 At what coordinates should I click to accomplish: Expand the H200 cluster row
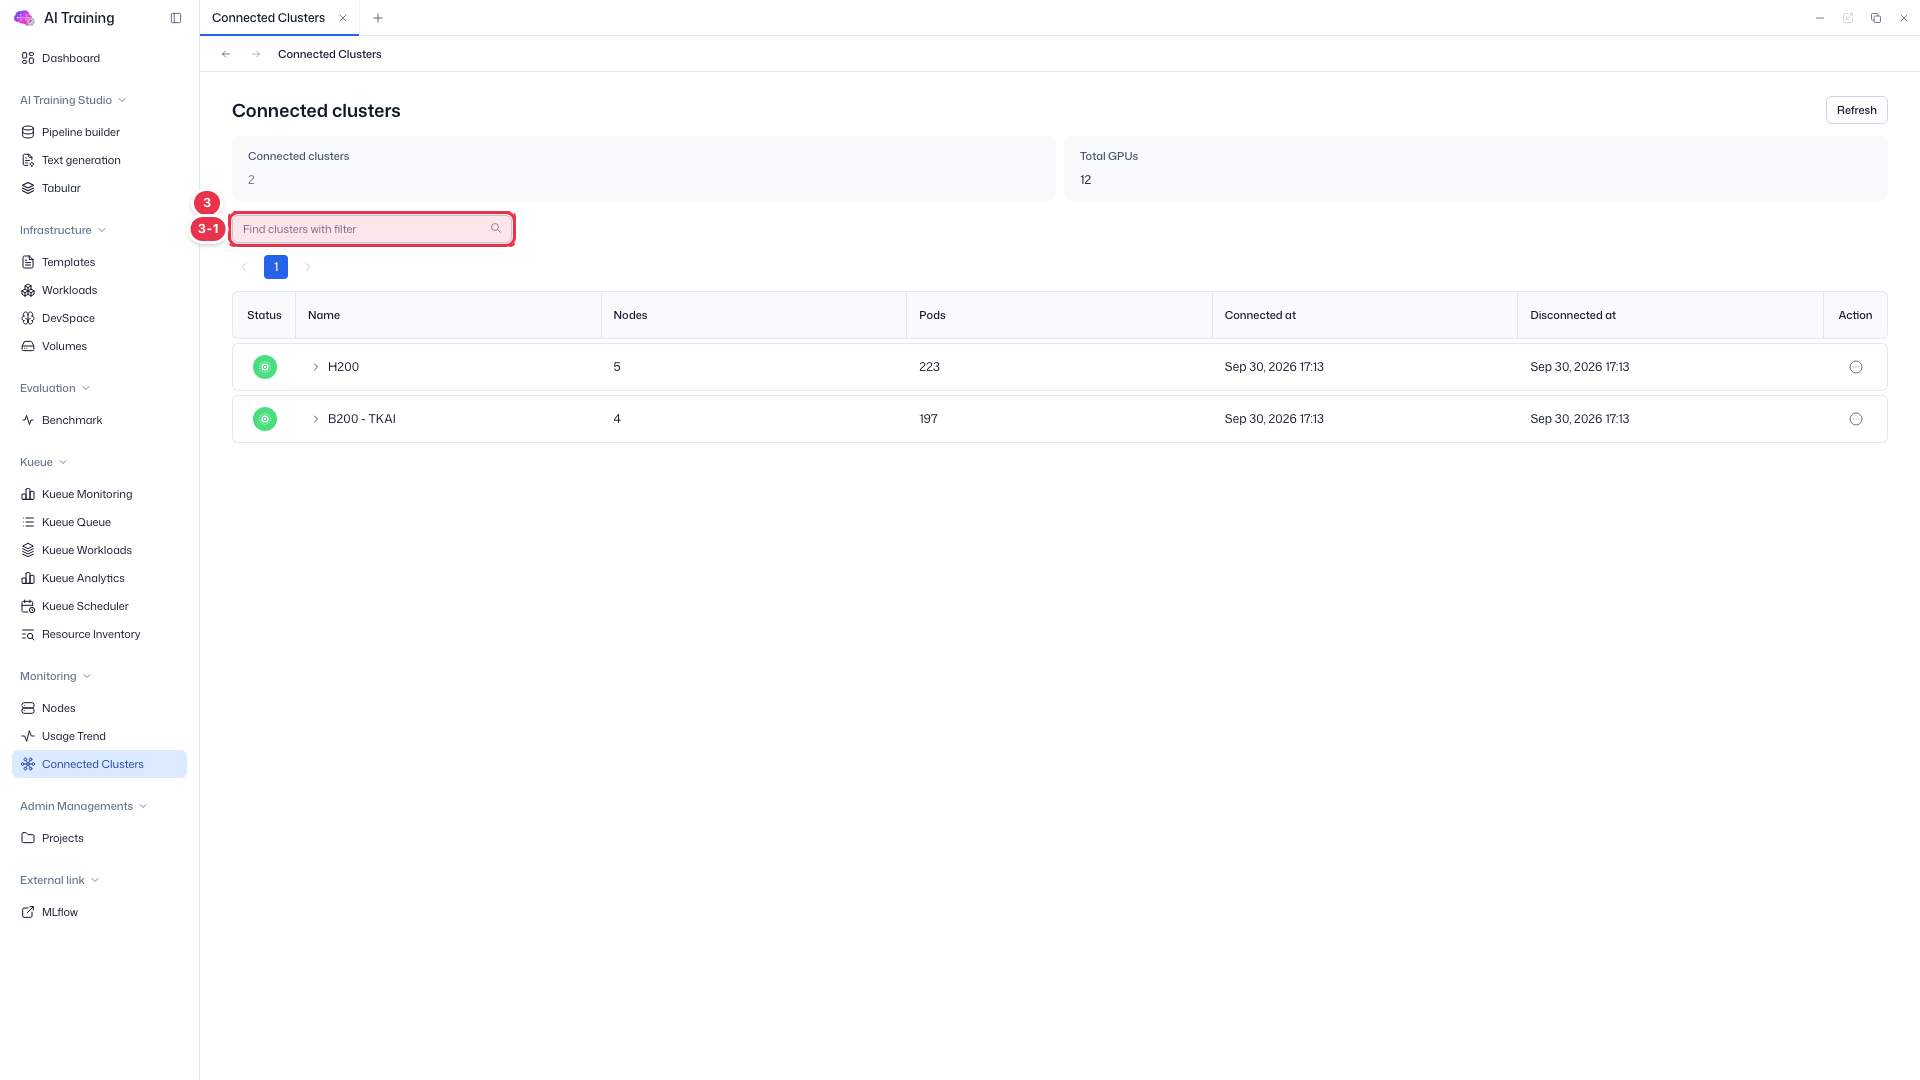(316, 367)
